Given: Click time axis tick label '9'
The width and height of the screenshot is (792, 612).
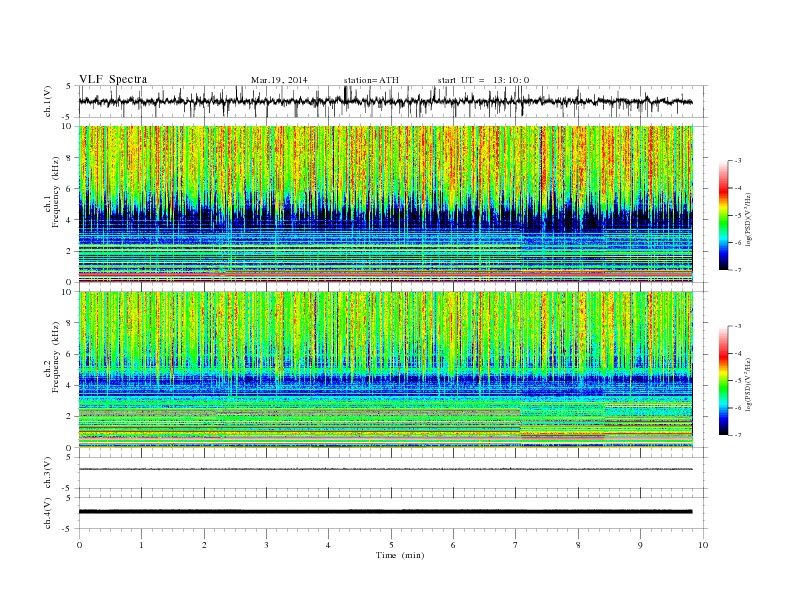Looking at the screenshot, I should [x=640, y=545].
